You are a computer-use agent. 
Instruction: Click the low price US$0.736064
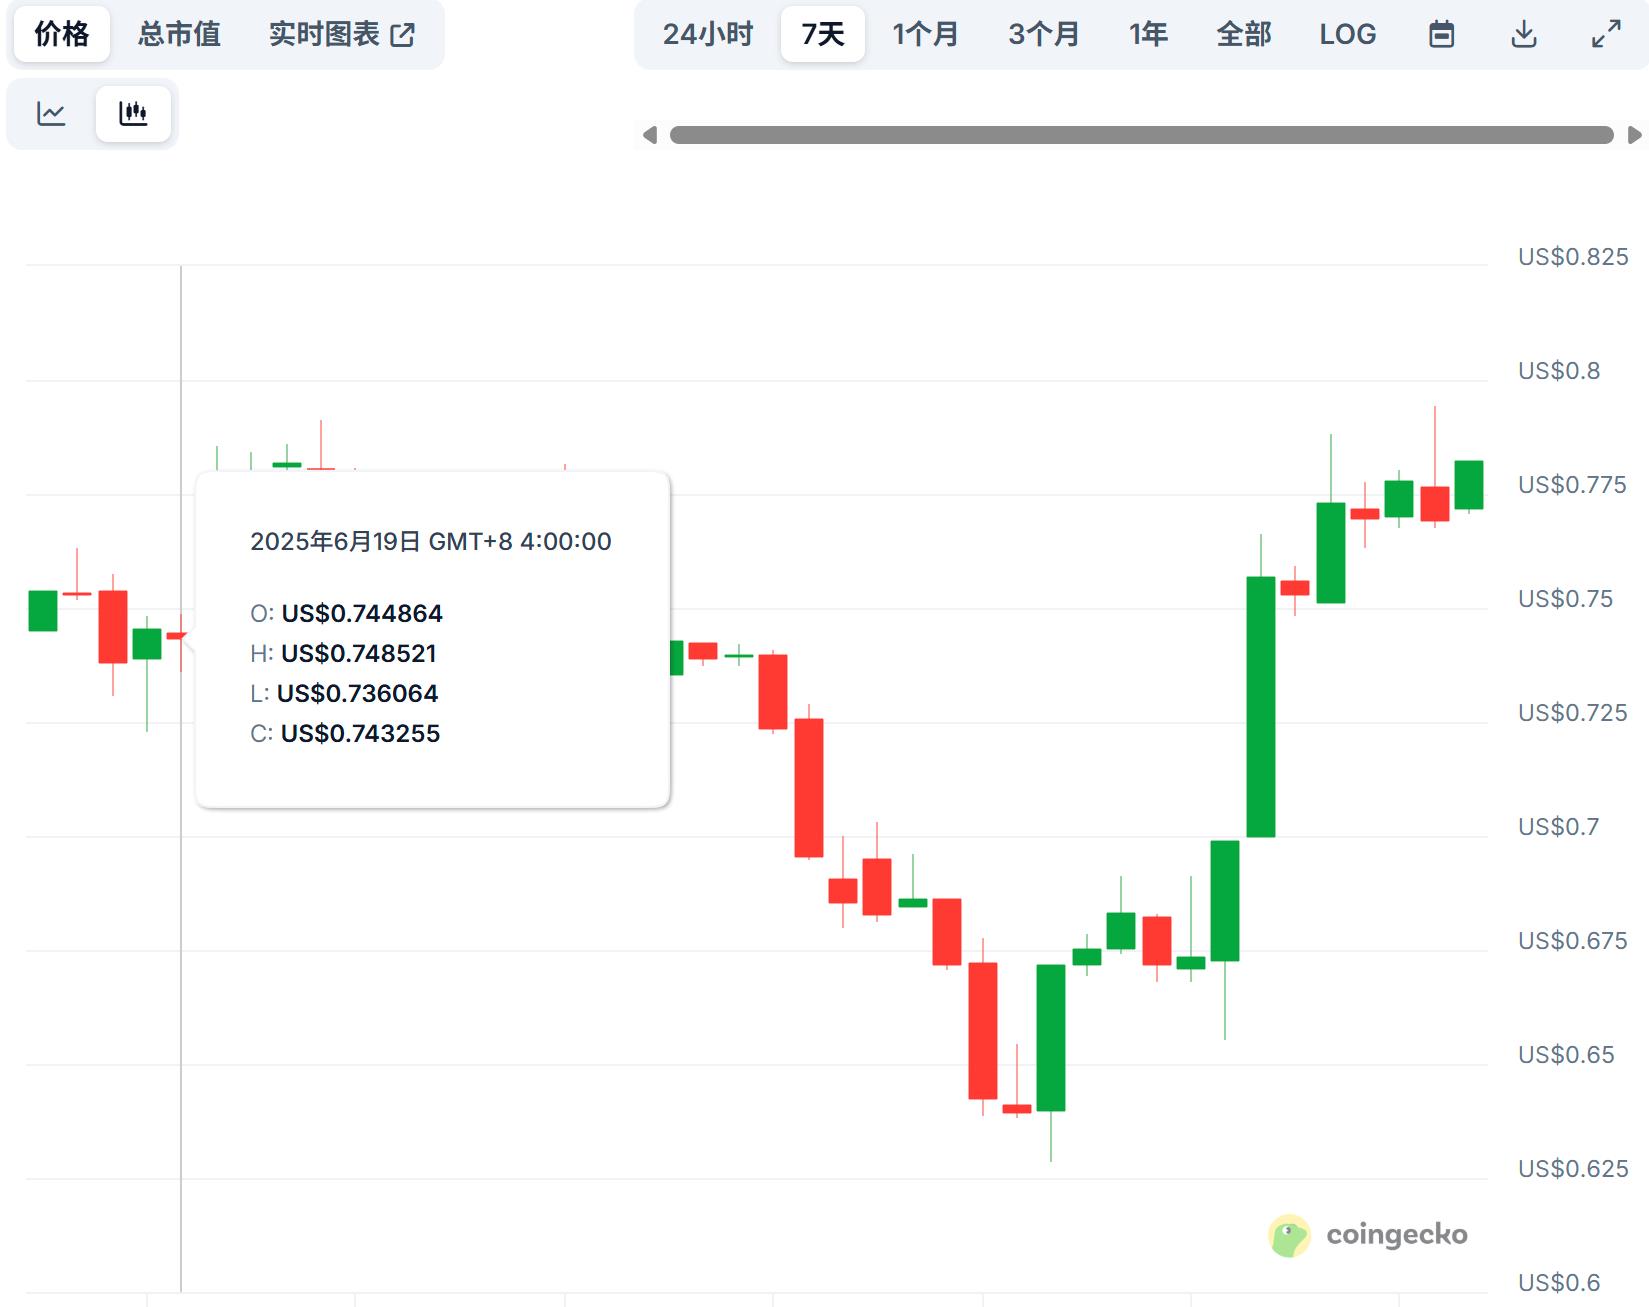point(357,694)
